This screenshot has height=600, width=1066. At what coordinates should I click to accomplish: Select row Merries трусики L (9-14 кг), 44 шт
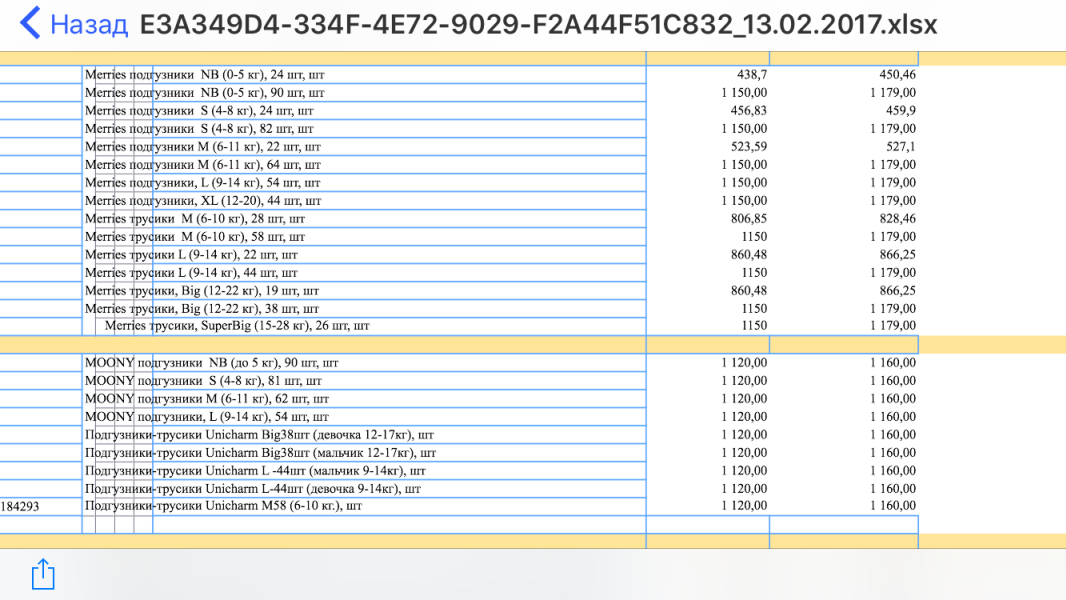[x=192, y=273]
